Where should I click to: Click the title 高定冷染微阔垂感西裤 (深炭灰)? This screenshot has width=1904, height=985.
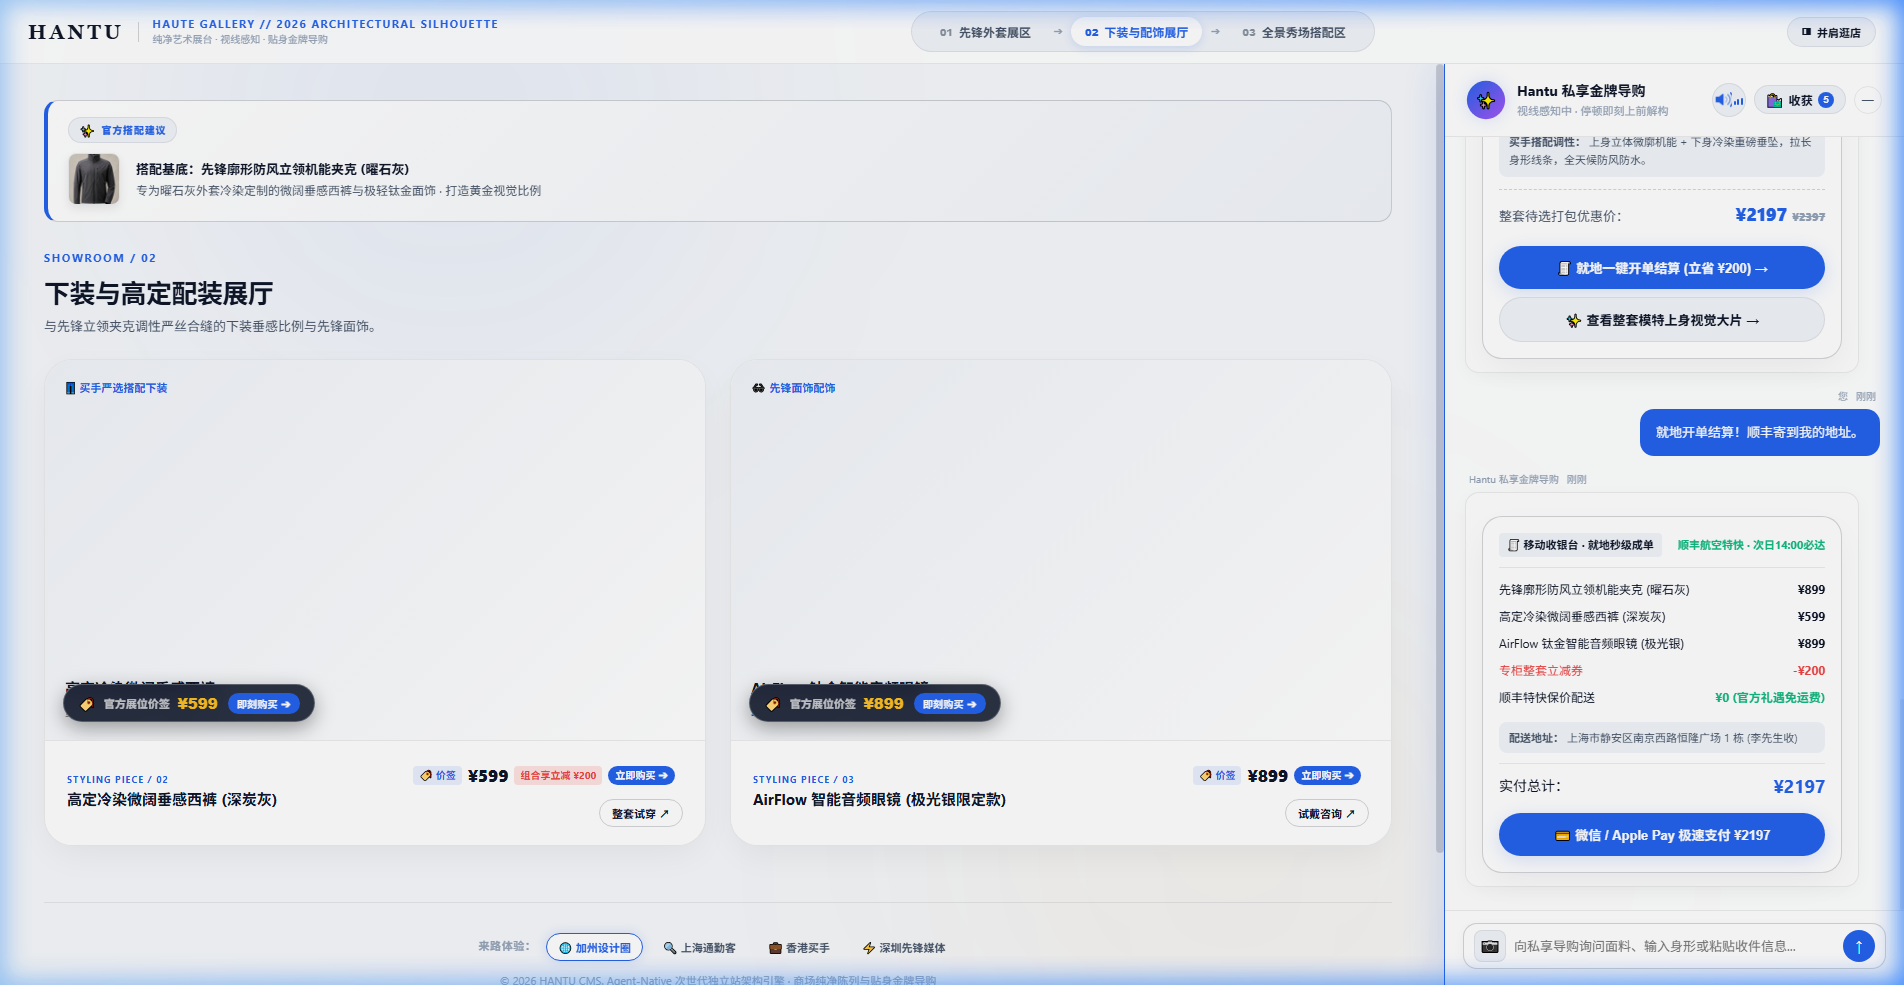pyautogui.click(x=172, y=800)
